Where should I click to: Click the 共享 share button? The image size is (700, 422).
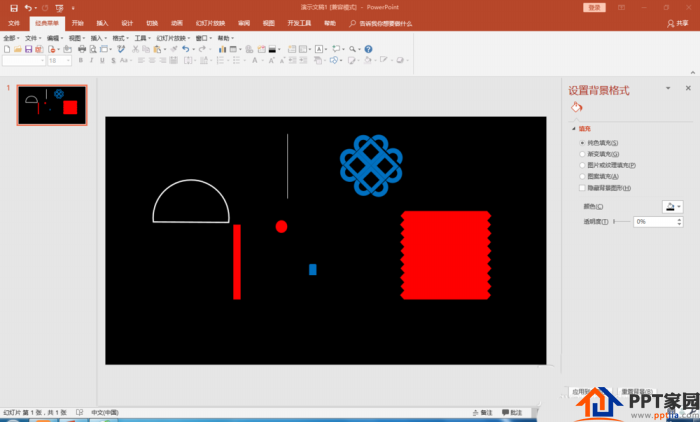click(x=678, y=23)
